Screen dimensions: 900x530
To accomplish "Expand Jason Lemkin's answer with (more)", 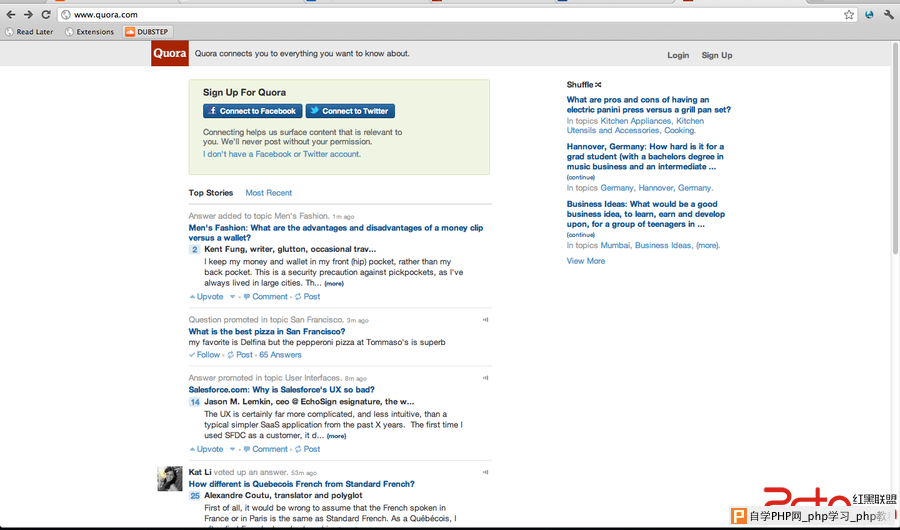I will coord(336,436).
